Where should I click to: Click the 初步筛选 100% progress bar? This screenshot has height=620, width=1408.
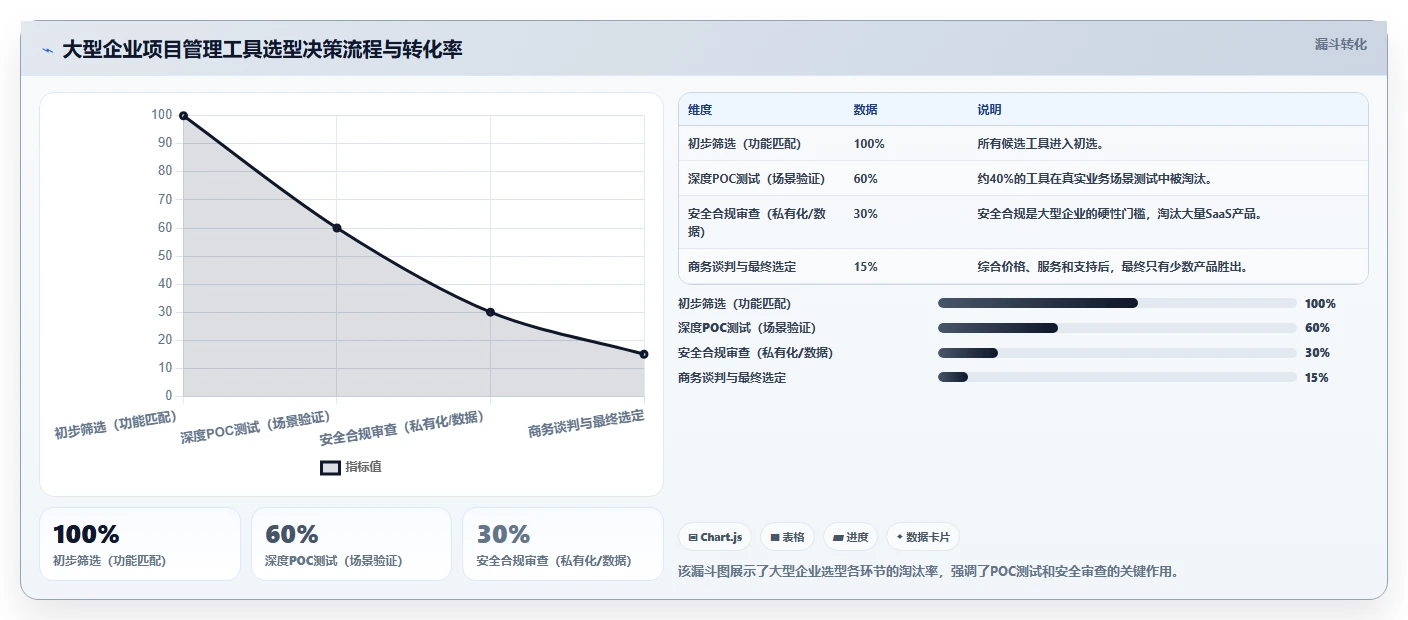(1117, 303)
